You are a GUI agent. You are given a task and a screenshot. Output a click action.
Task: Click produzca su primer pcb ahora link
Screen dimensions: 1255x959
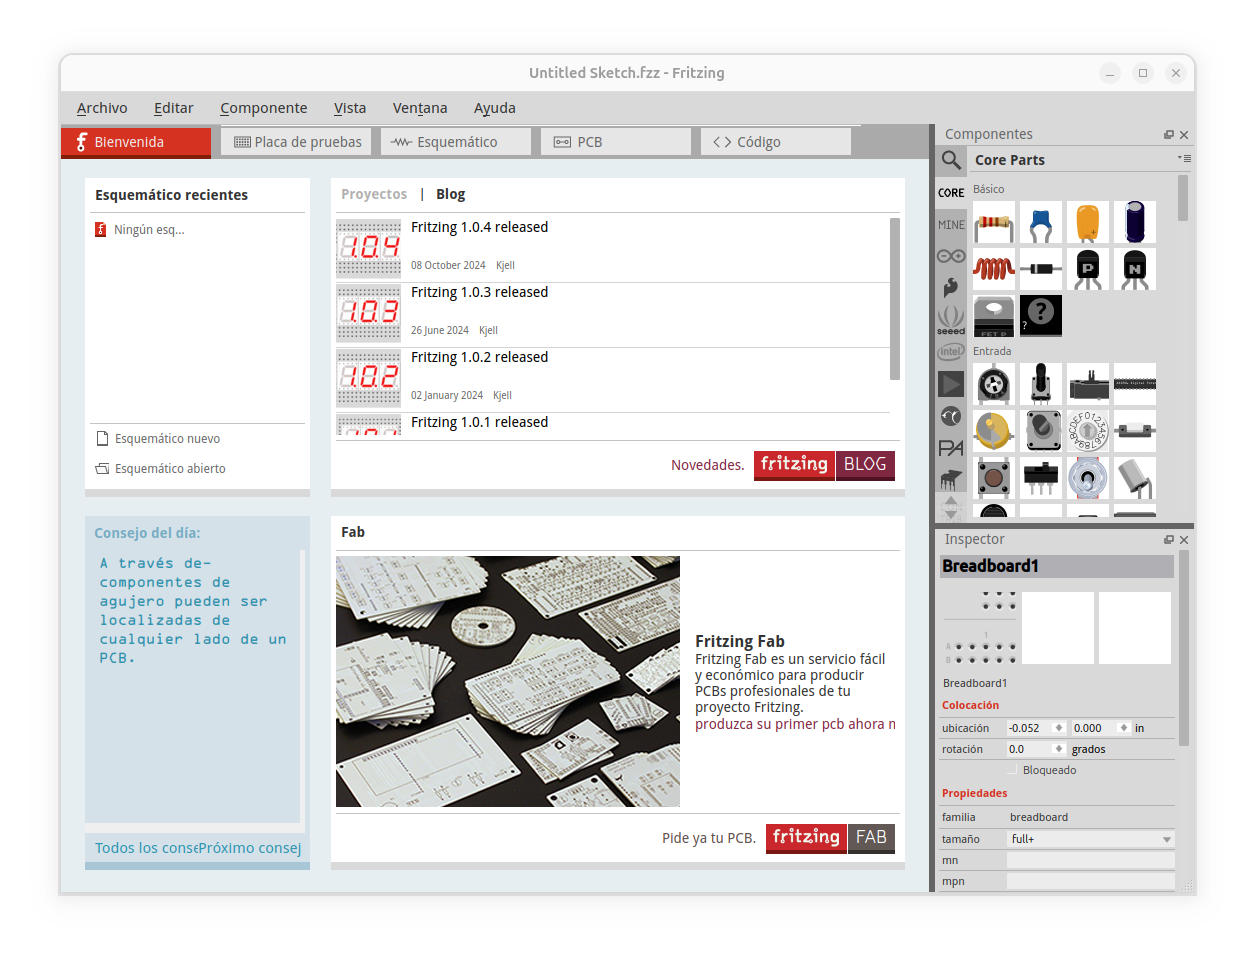pyautogui.click(x=795, y=724)
